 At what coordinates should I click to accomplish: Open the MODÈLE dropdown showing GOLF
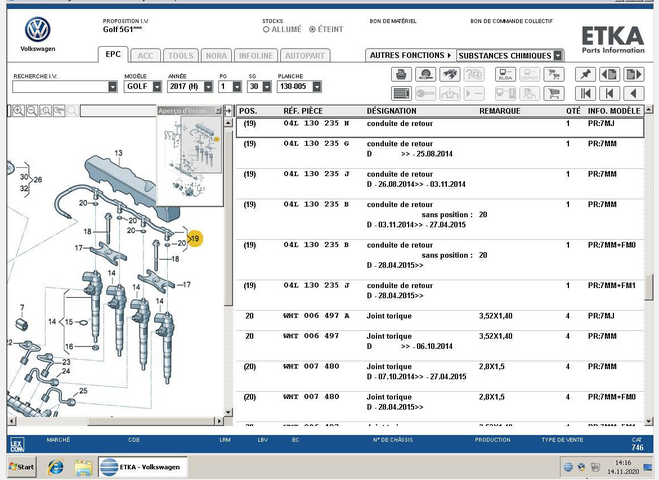point(157,87)
